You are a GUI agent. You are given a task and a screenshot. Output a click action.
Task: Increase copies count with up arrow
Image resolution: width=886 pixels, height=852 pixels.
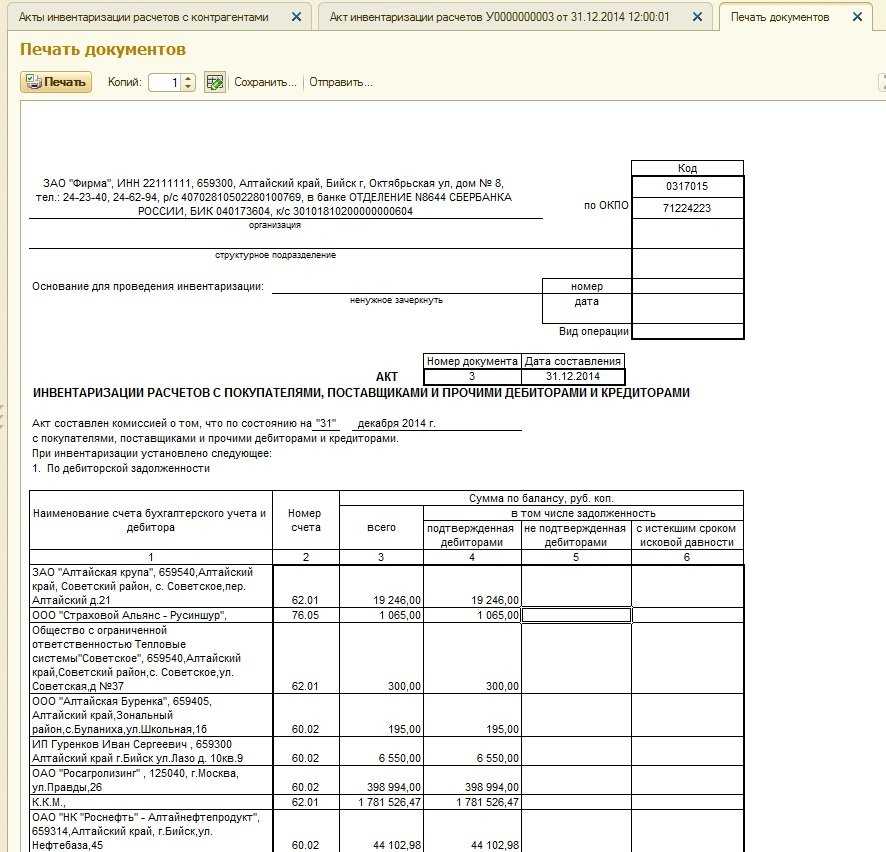(x=189, y=78)
